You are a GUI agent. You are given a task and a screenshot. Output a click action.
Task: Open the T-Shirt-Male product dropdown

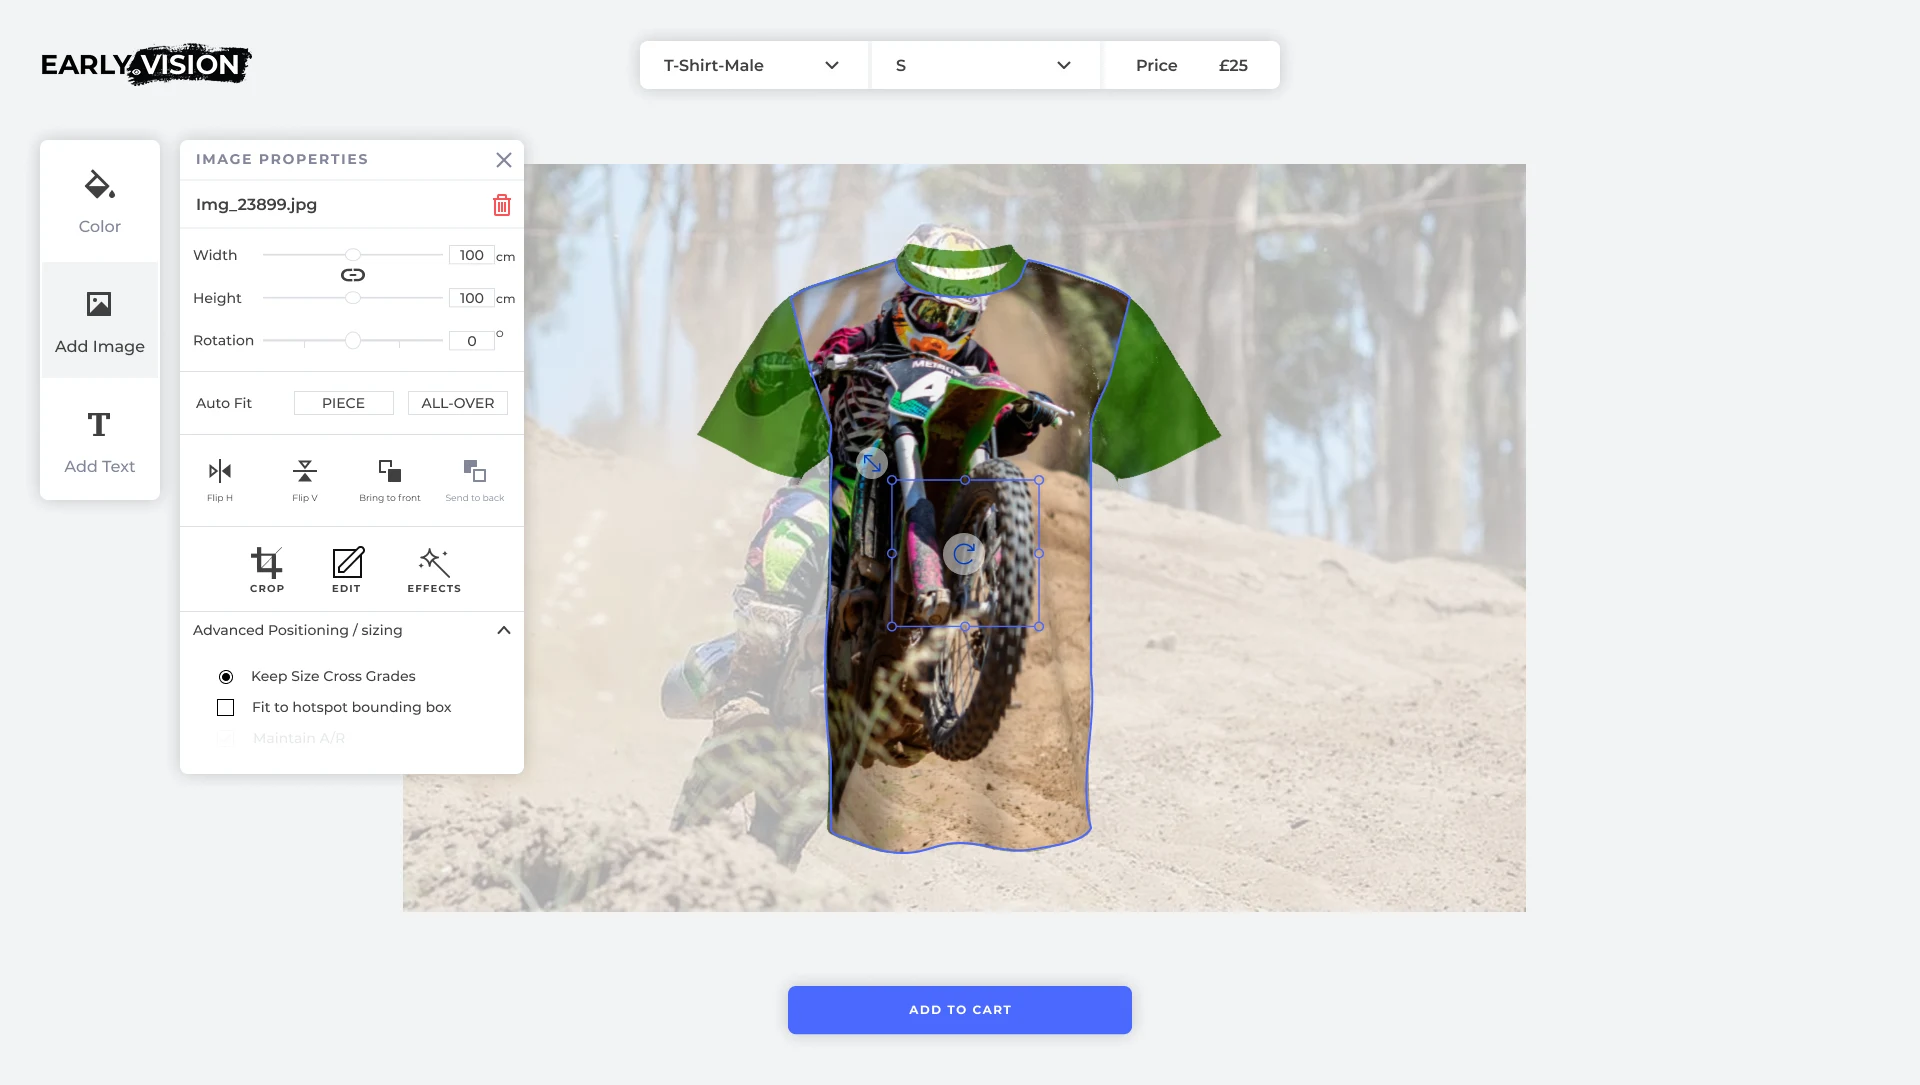pos(754,65)
